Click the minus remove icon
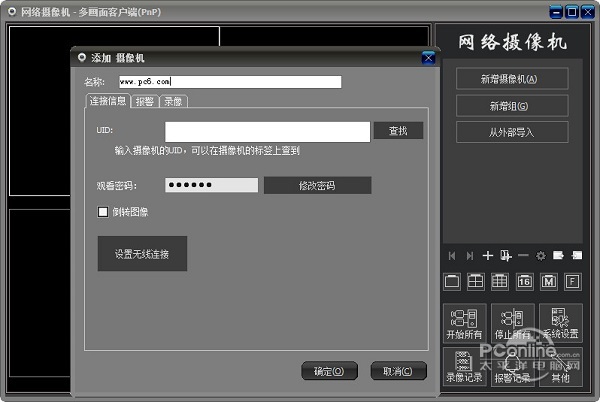The image size is (600, 402). click(x=523, y=256)
